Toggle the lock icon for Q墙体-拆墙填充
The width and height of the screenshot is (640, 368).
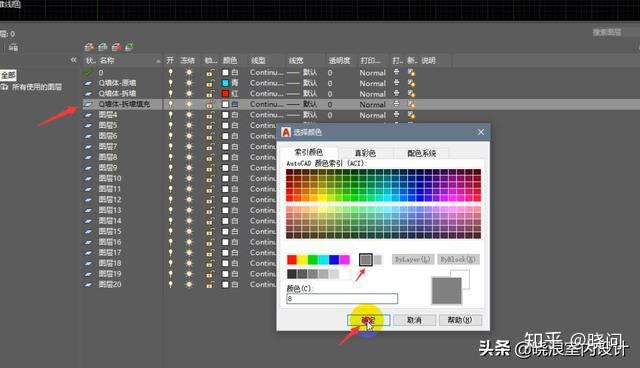coord(210,104)
